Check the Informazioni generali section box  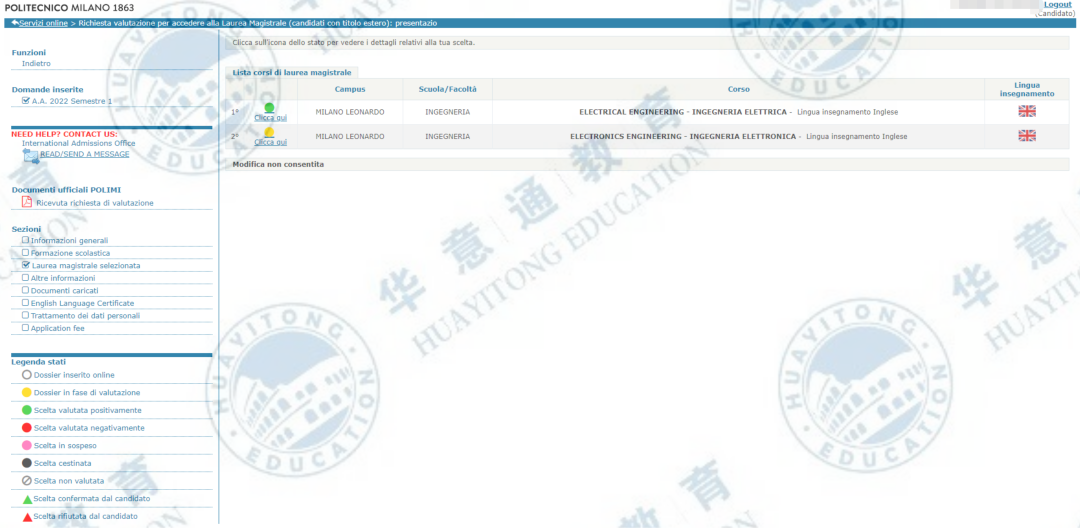(x=25, y=240)
